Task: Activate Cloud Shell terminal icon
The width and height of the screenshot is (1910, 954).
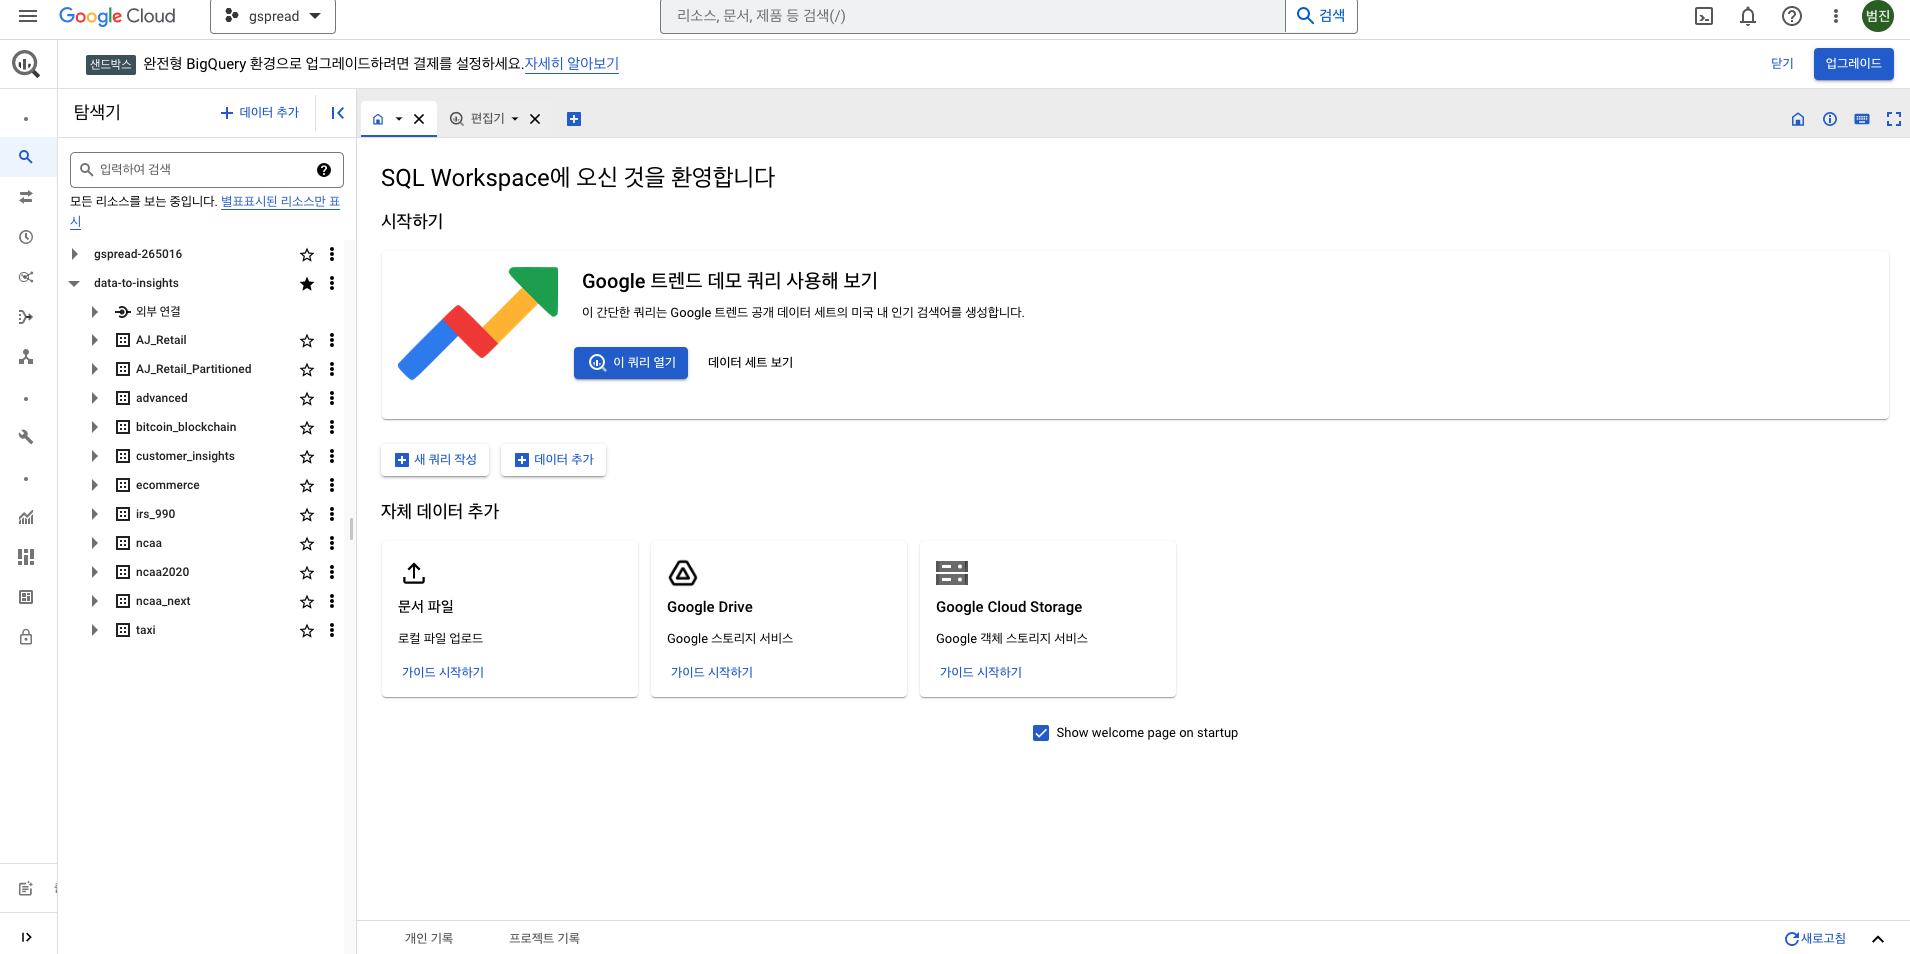Action: [1704, 16]
